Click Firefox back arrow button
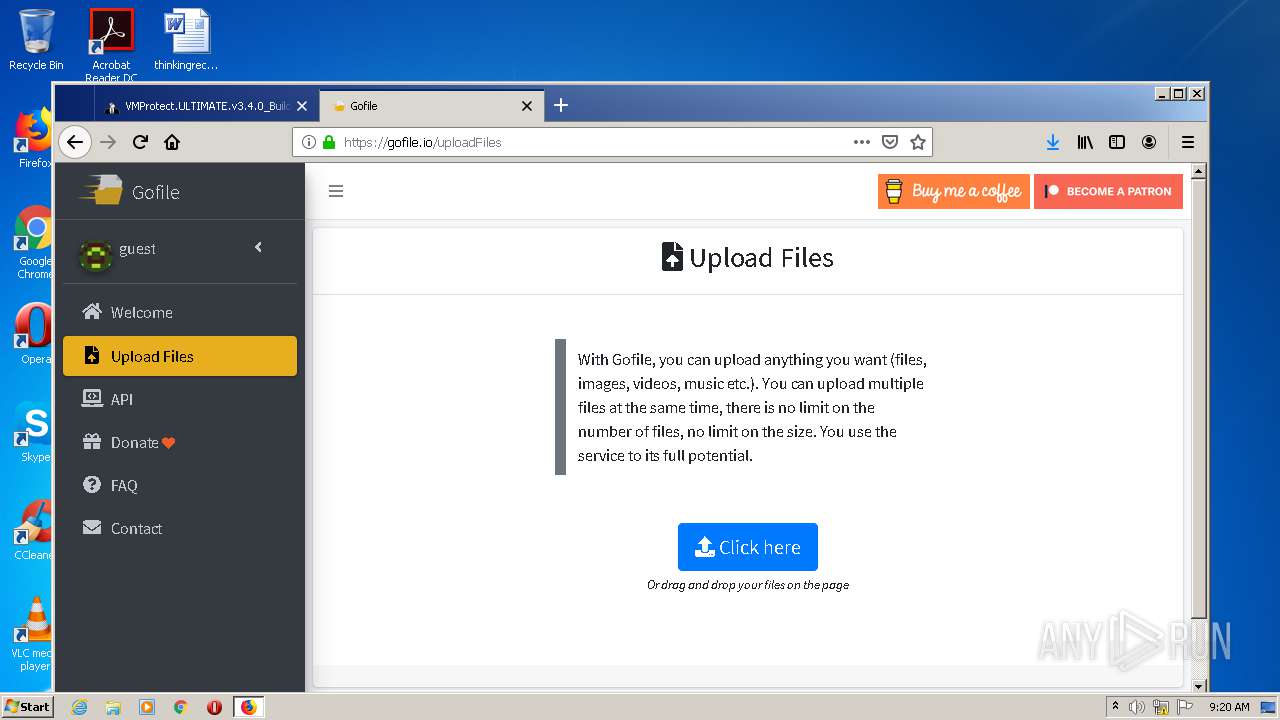 75,142
